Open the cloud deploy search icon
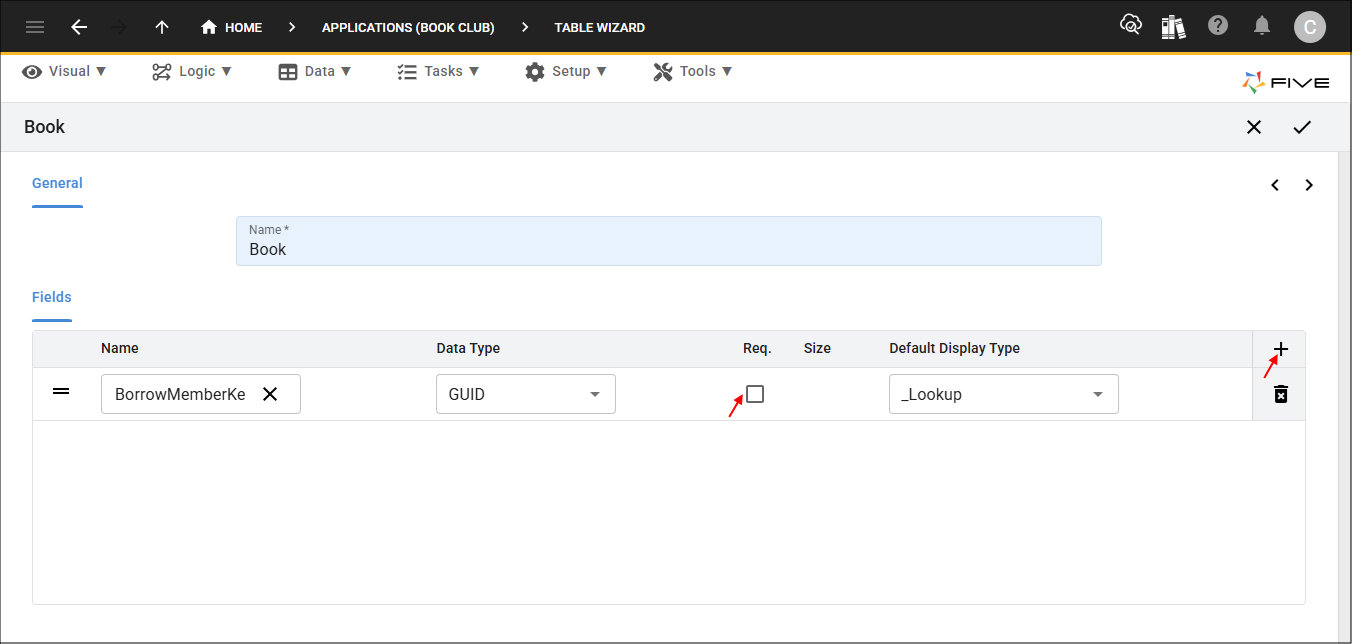 point(1131,26)
